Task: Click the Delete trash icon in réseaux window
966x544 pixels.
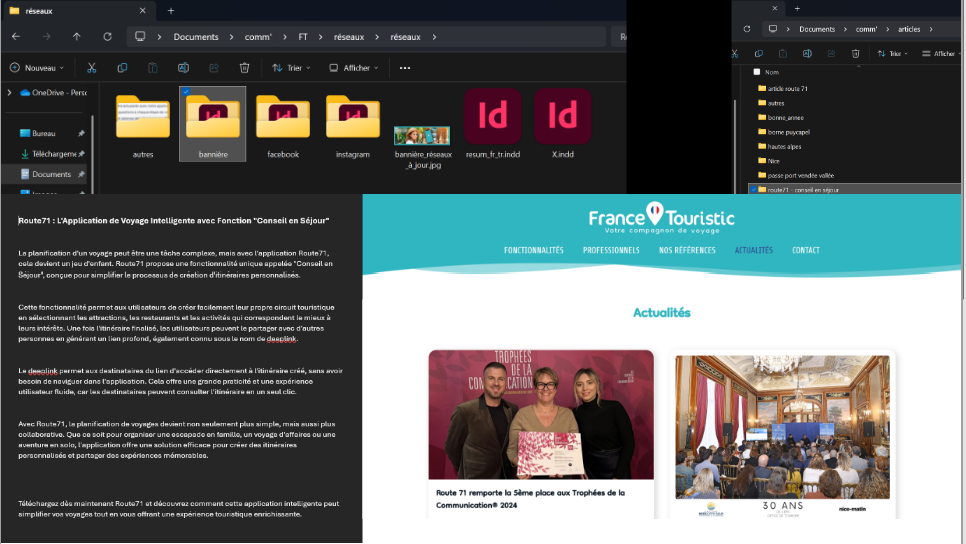Action: [x=245, y=68]
